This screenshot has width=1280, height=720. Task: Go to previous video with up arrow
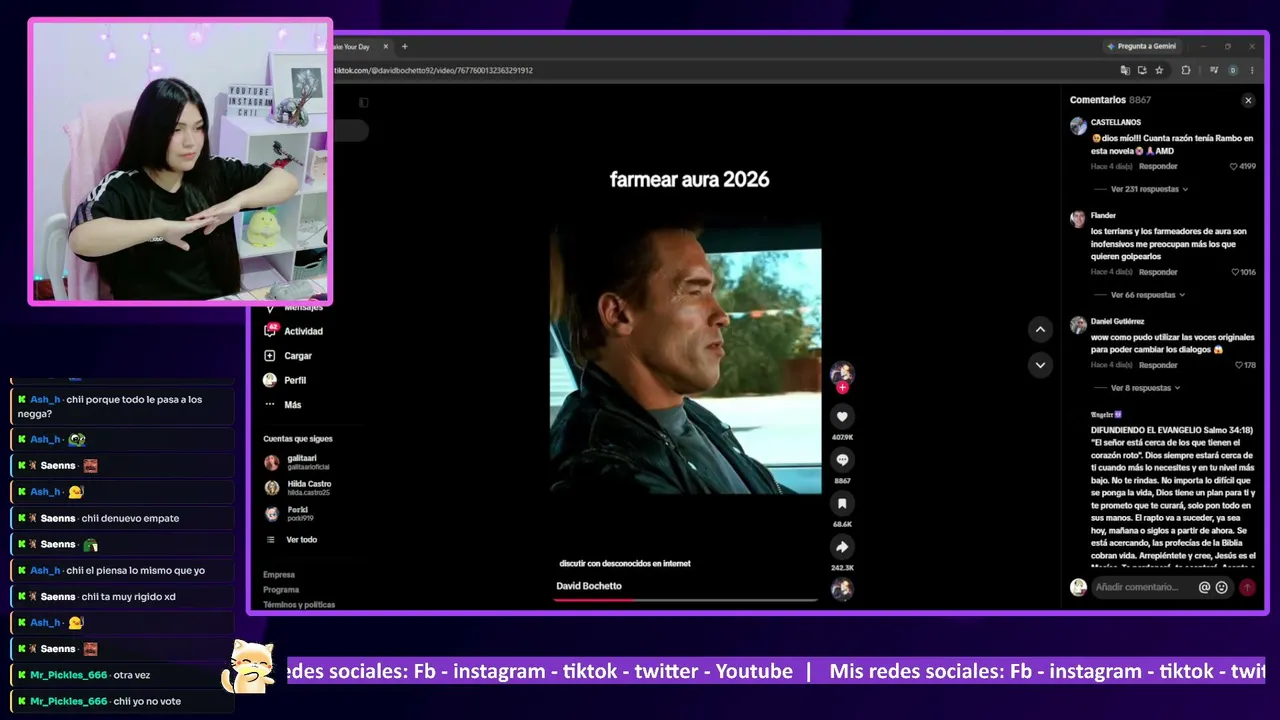coord(1040,329)
